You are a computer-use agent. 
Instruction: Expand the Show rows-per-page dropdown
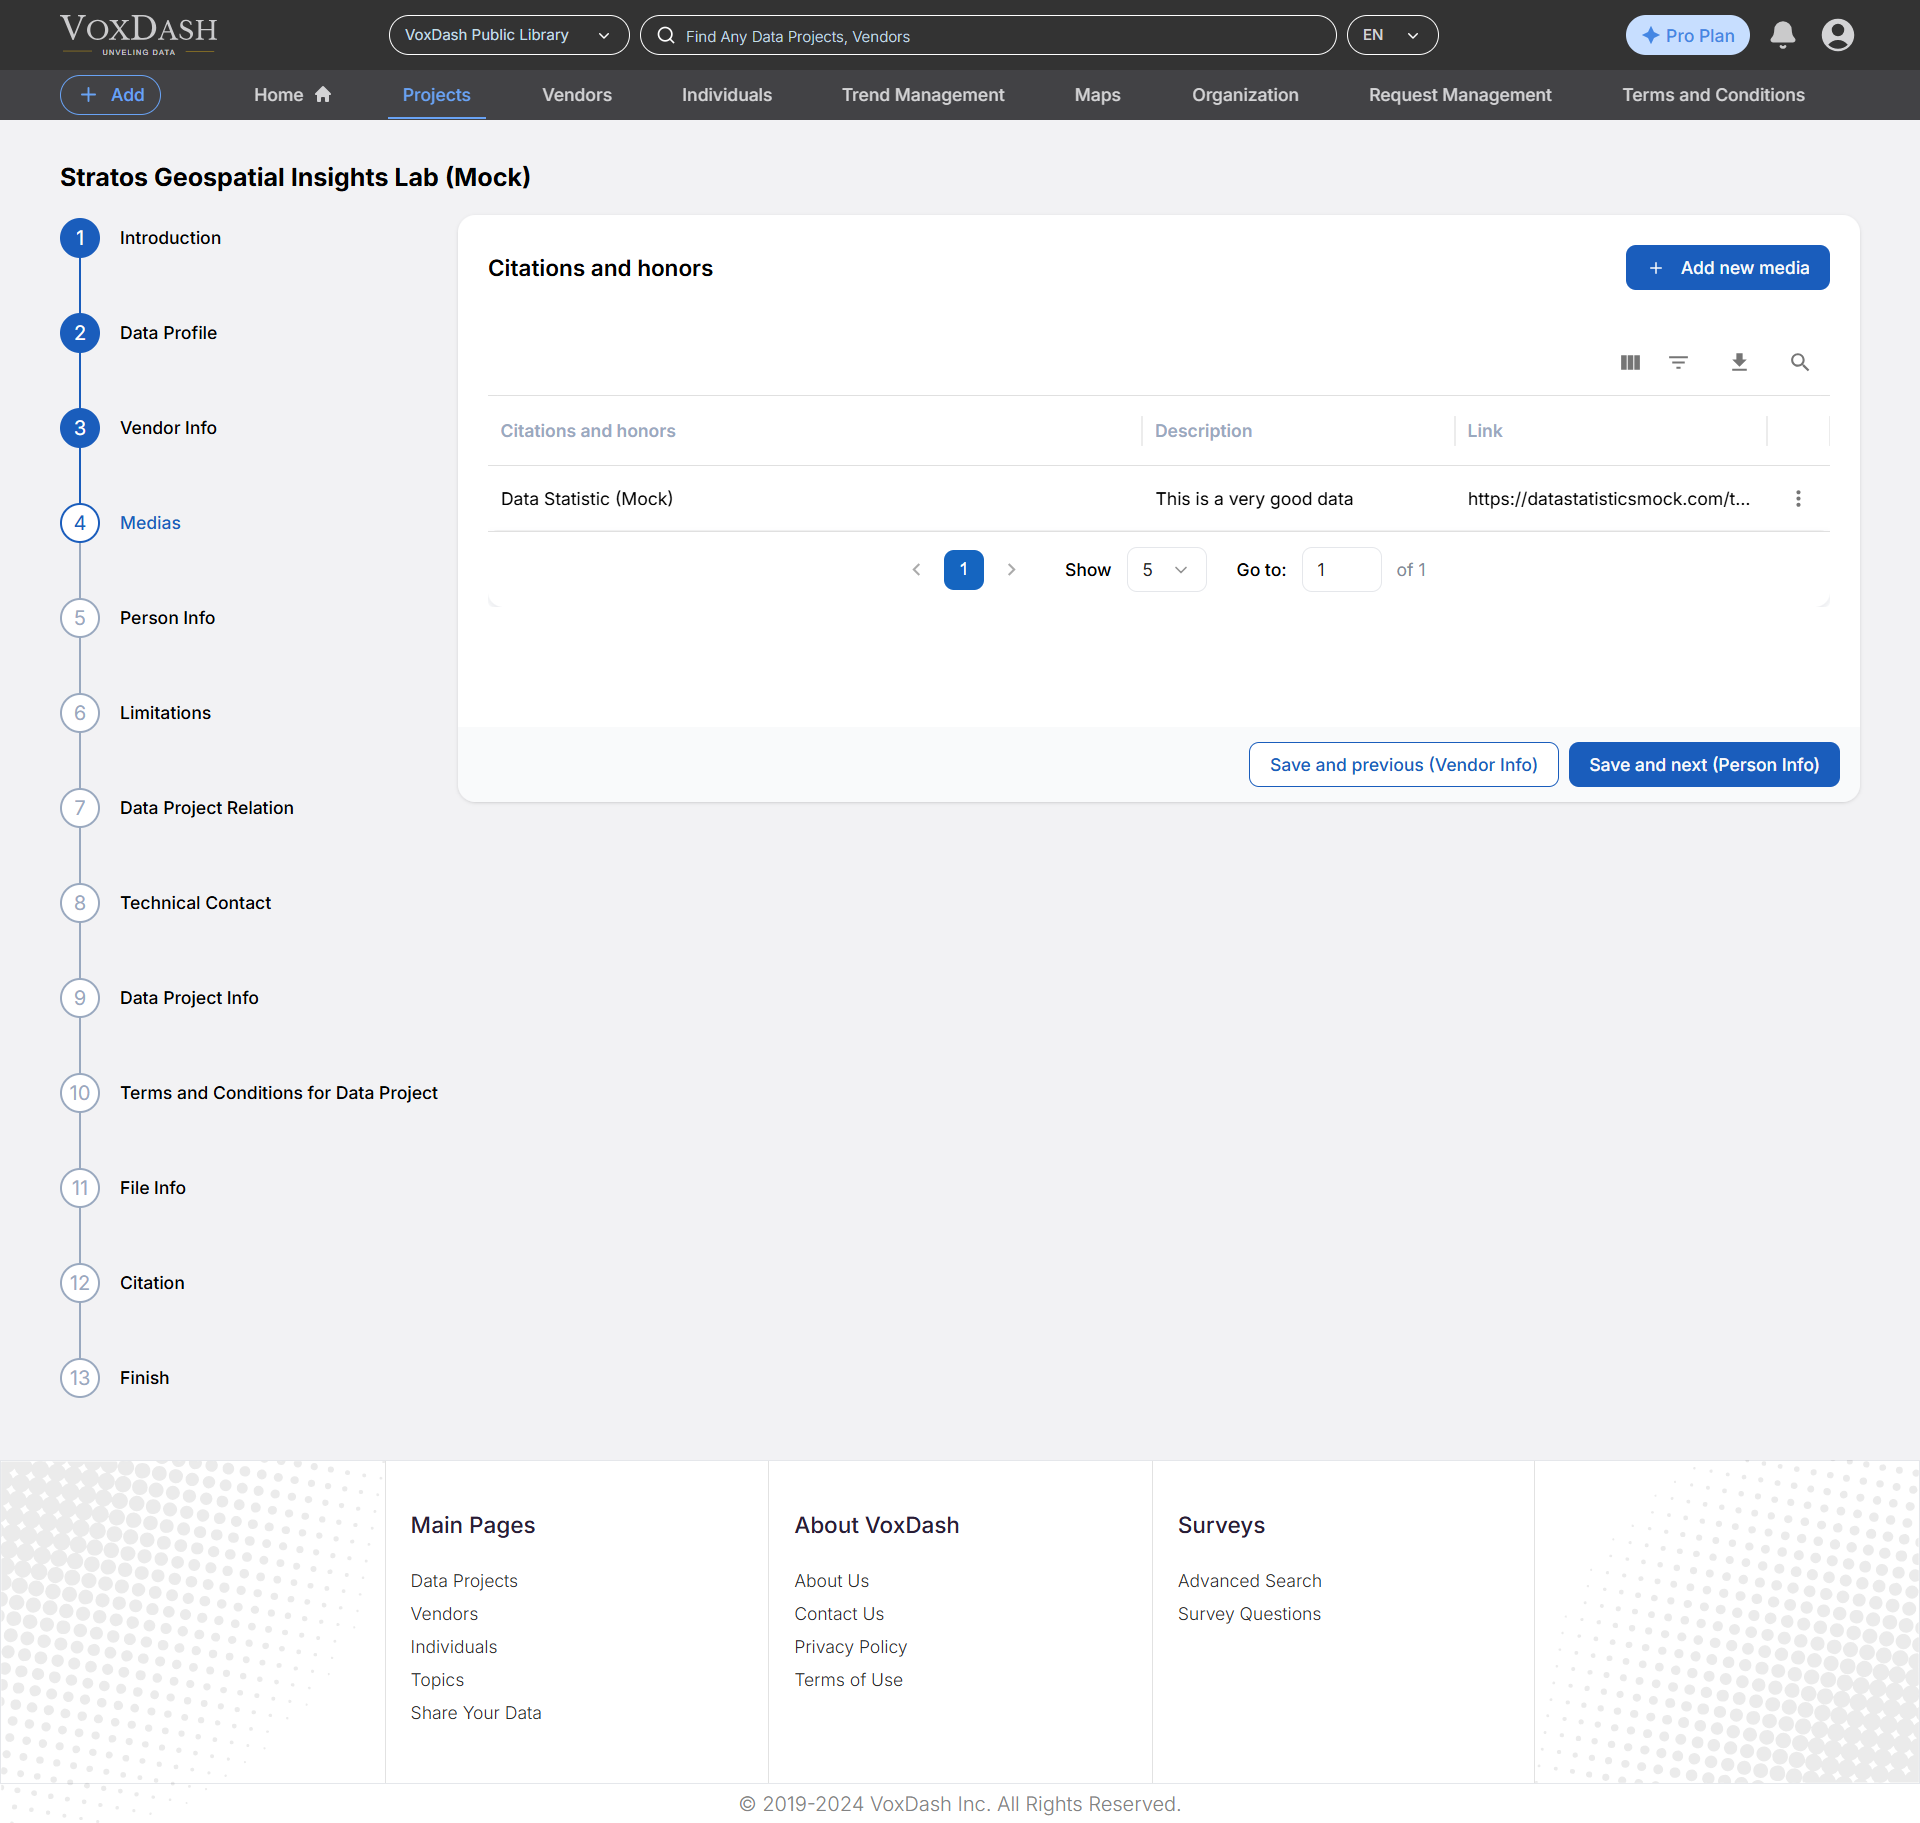tap(1165, 570)
